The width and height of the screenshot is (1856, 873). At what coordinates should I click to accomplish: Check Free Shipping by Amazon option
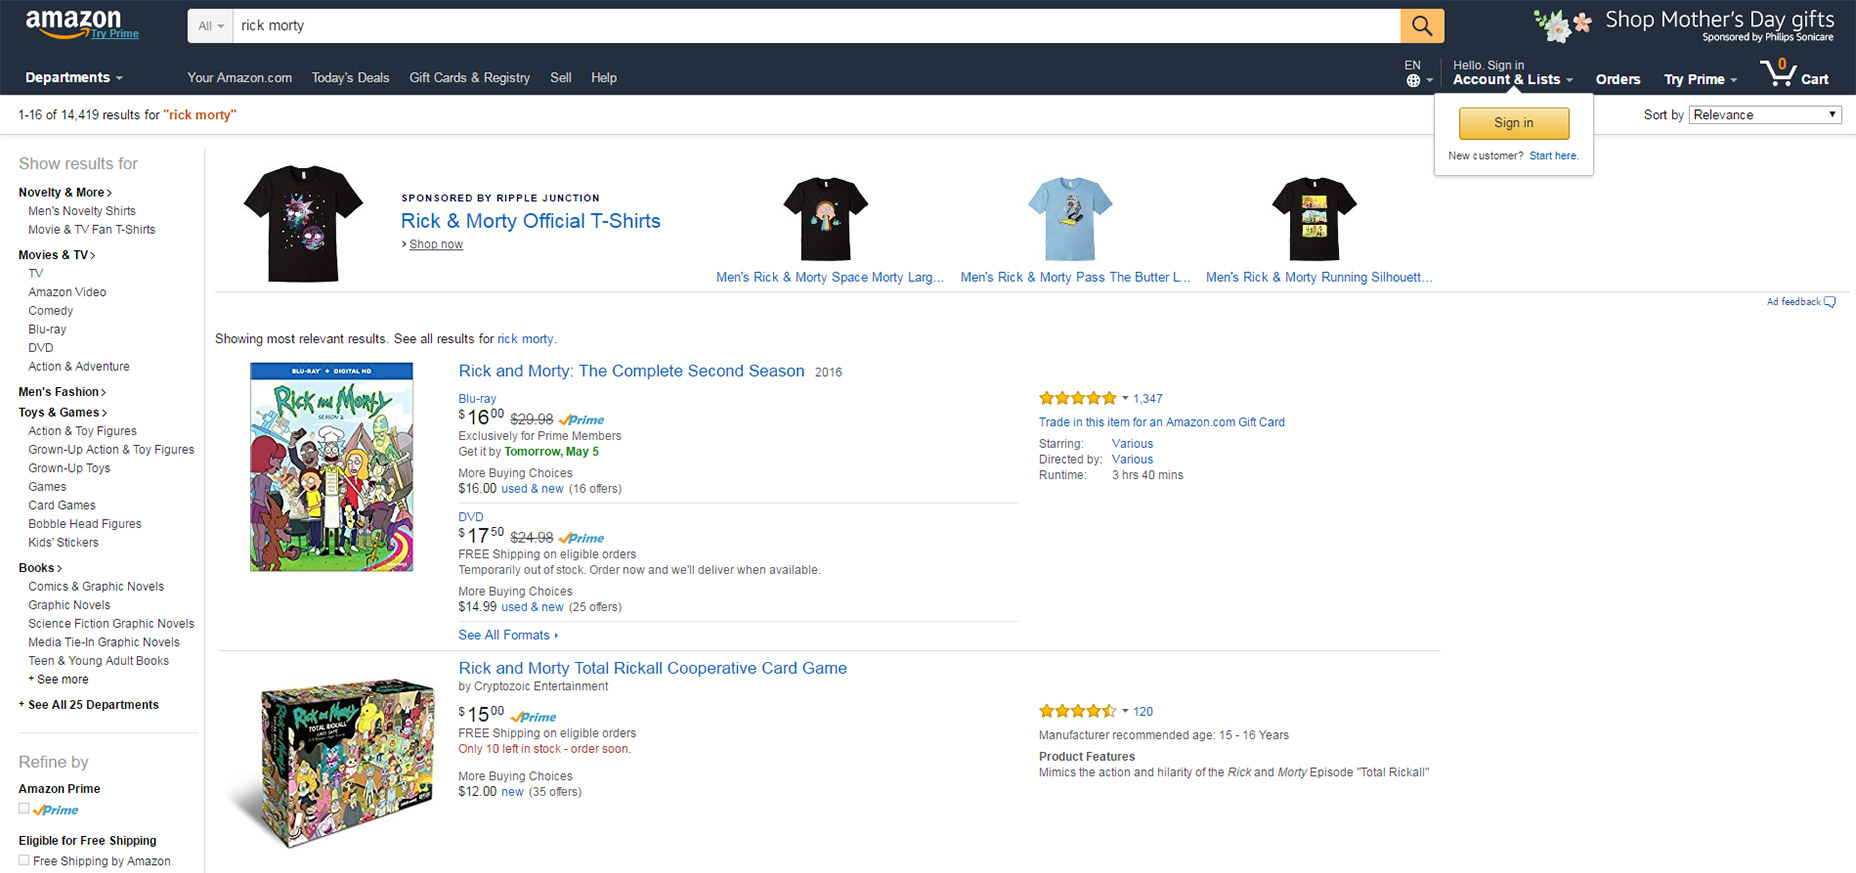24,860
